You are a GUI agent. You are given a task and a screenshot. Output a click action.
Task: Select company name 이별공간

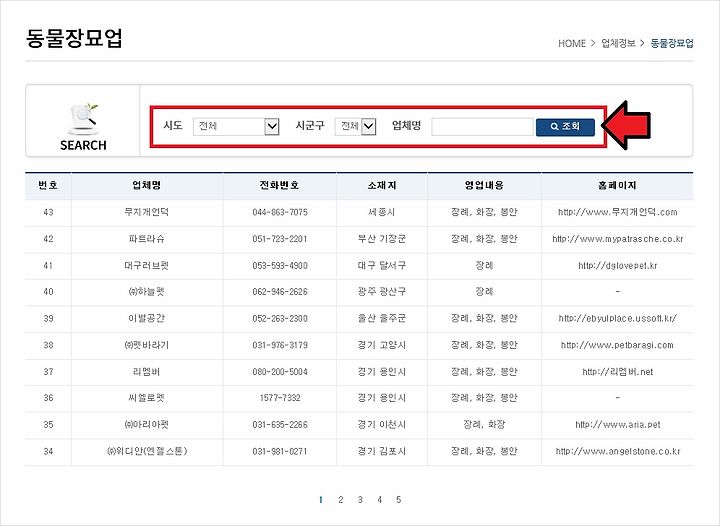[x=146, y=318]
